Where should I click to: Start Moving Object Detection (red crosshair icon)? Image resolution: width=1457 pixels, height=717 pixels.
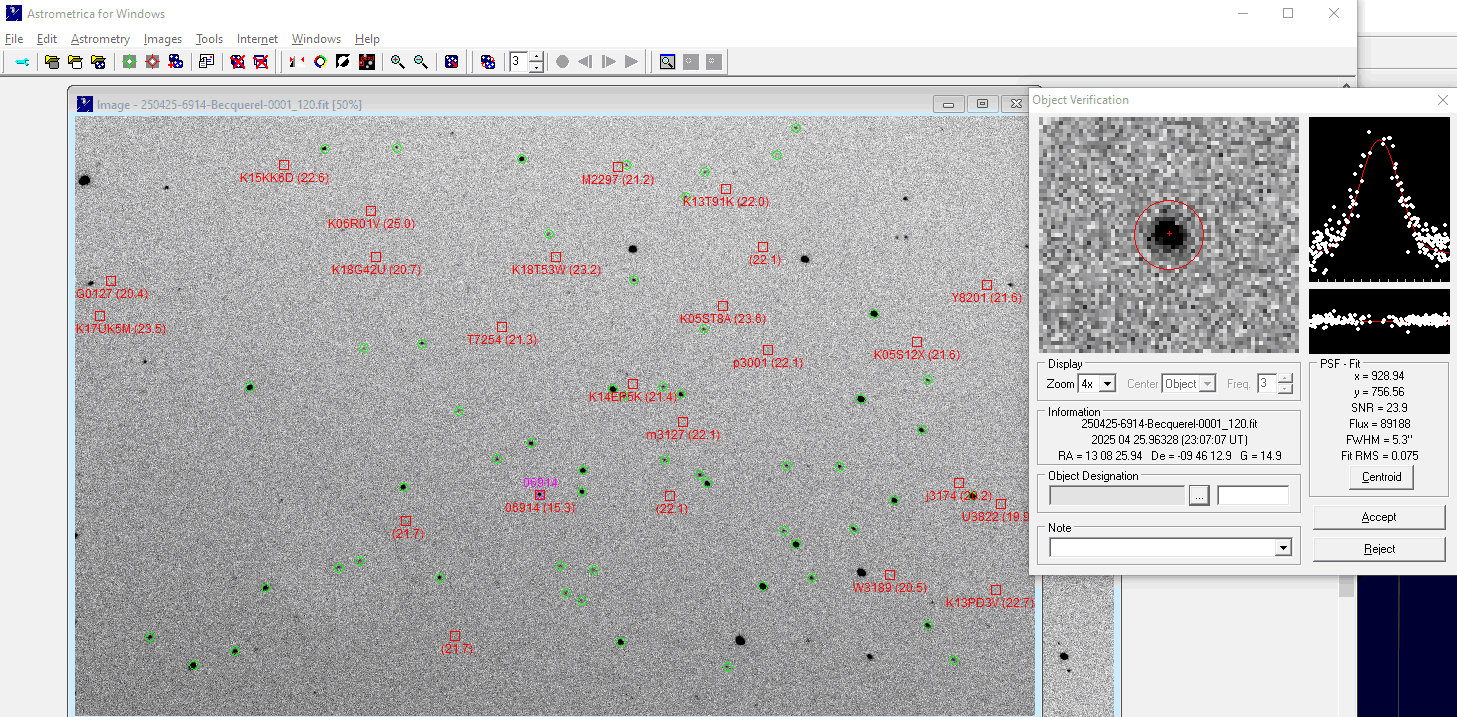click(152, 62)
